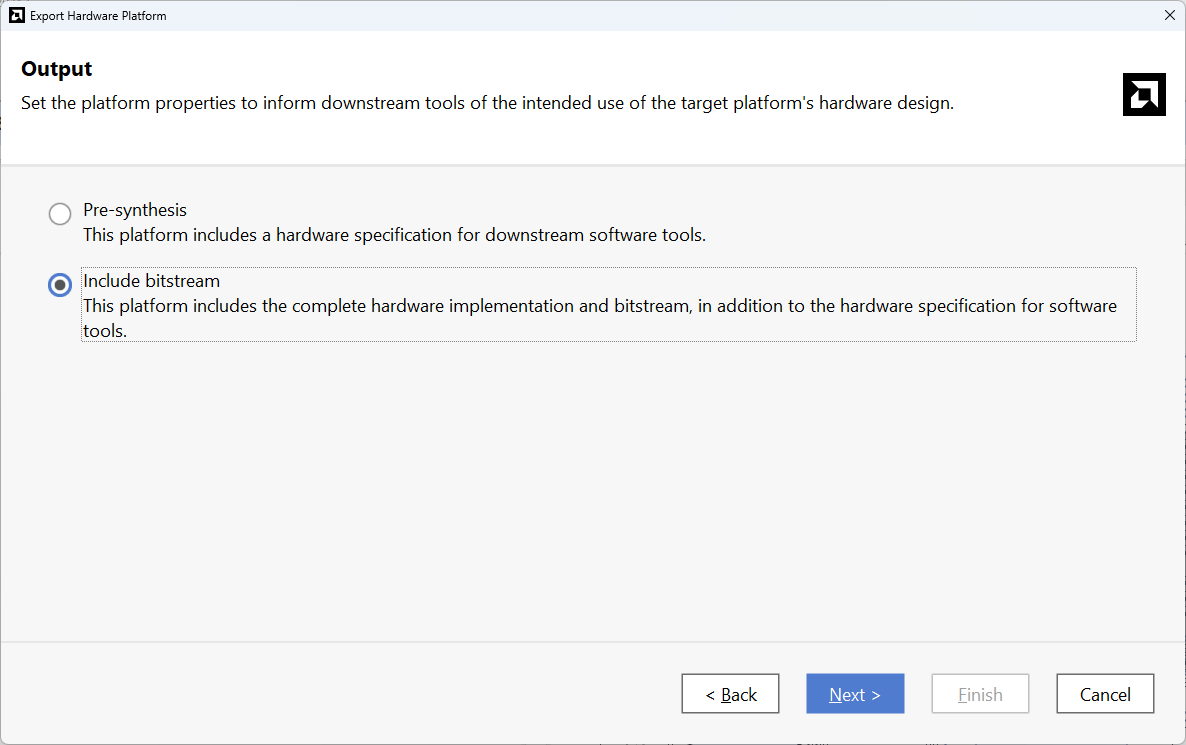Click the Output heading
Image resolution: width=1186 pixels, height=745 pixels.
click(x=56, y=69)
